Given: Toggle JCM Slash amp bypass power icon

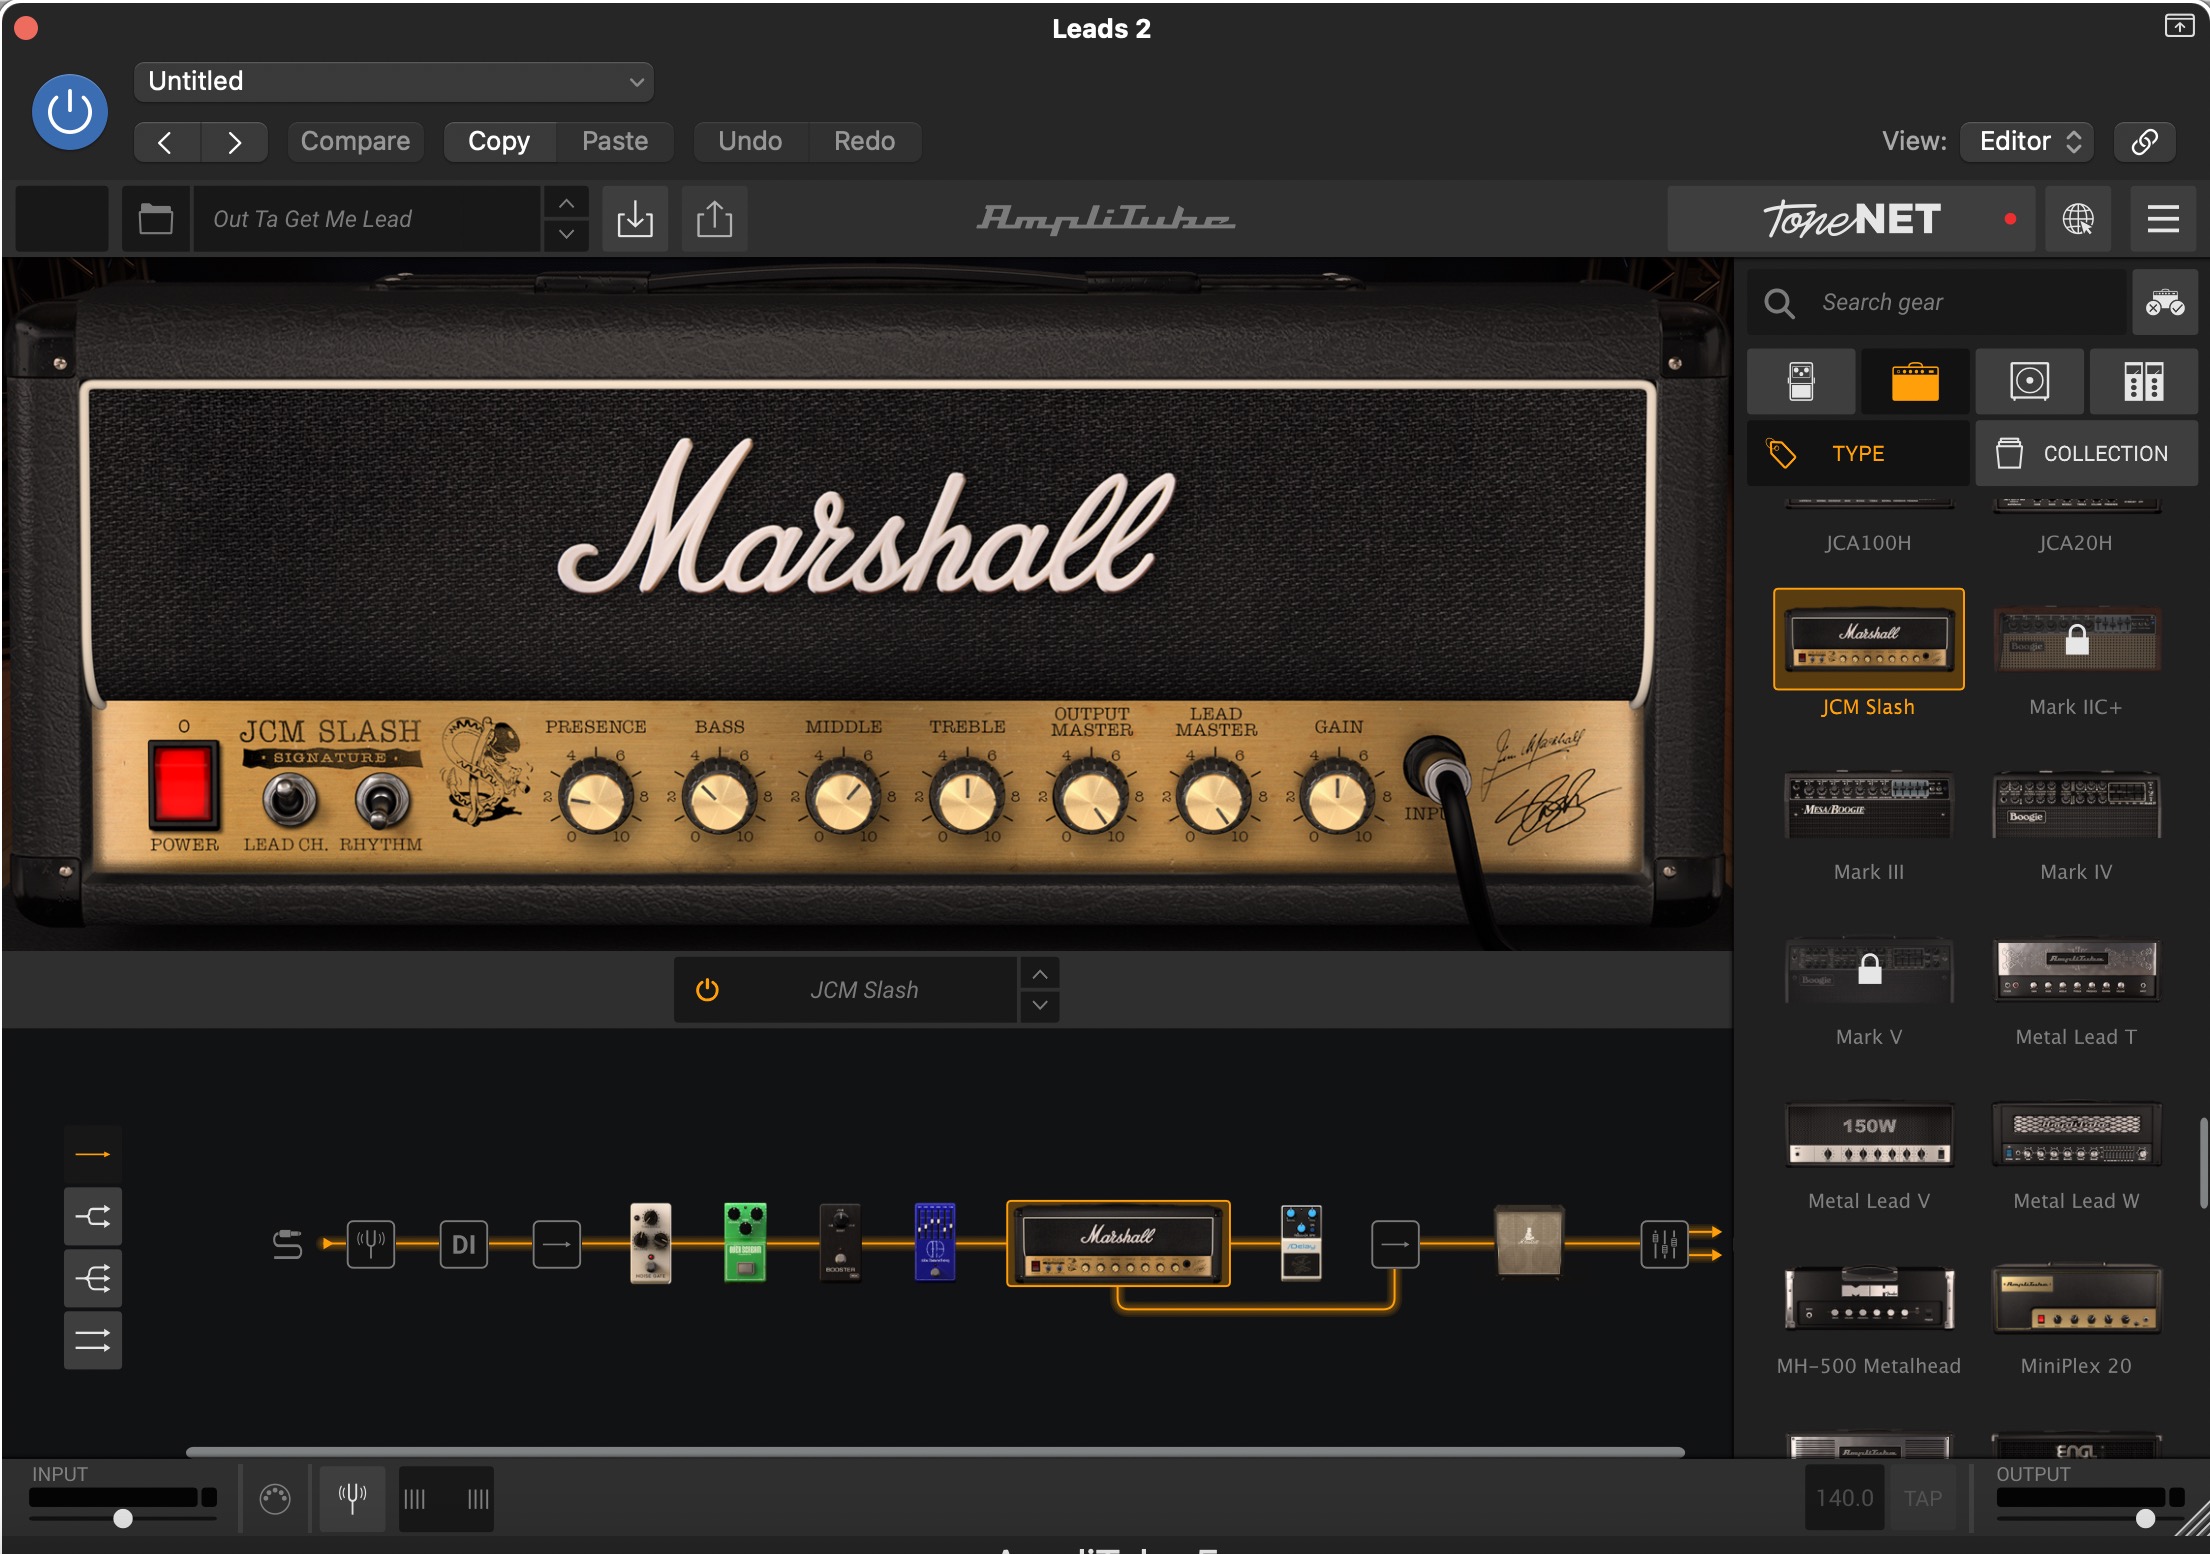Looking at the screenshot, I should point(707,990).
